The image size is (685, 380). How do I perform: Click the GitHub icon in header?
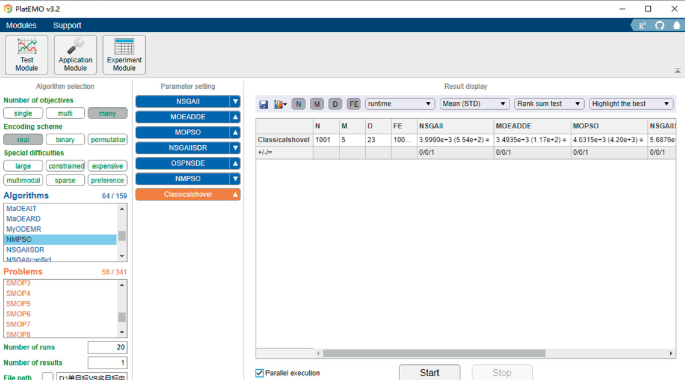660,25
